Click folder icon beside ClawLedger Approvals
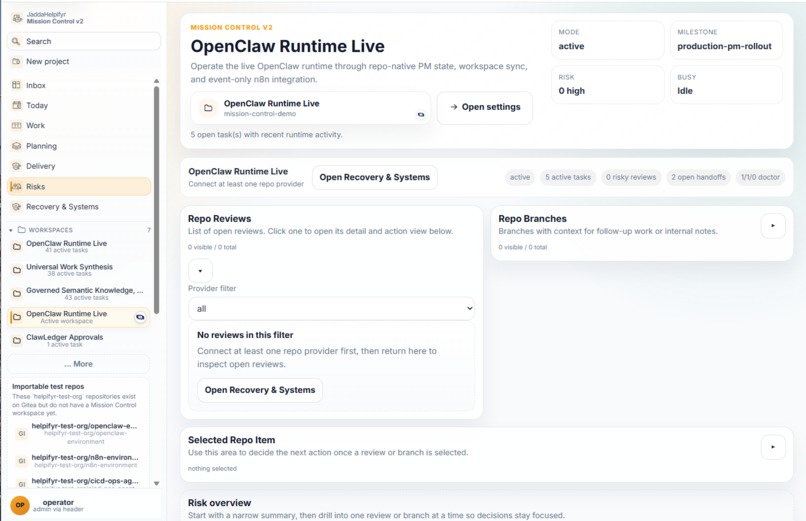The width and height of the screenshot is (806, 521). (16, 340)
